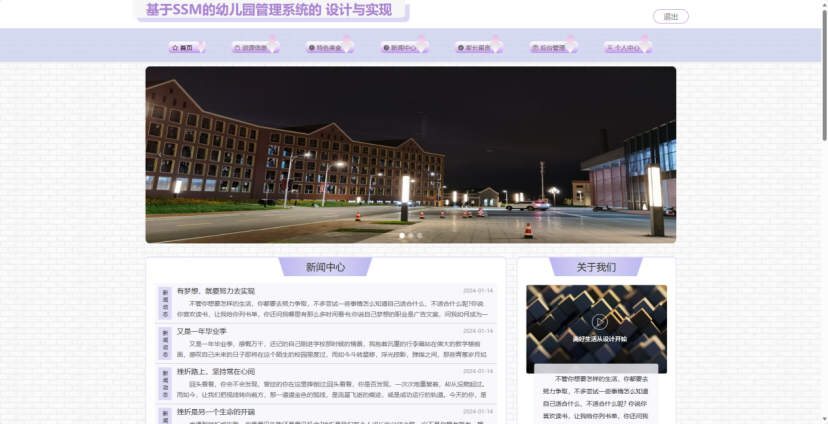
Task: Select the first carousel indicator dot
Action: pyautogui.click(x=402, y=235)
